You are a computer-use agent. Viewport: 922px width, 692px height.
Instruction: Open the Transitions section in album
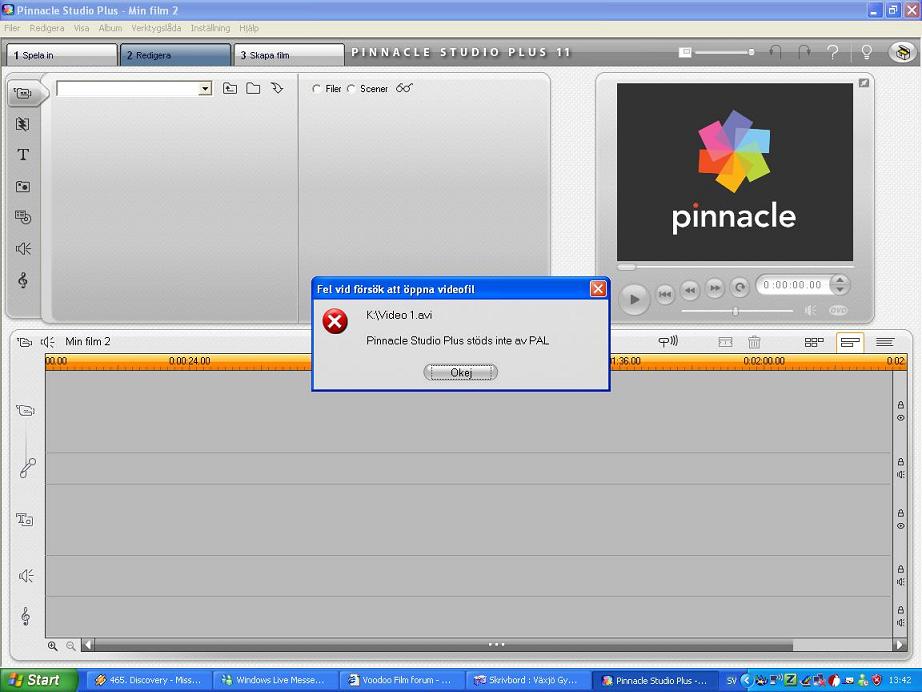click(23, 124)
